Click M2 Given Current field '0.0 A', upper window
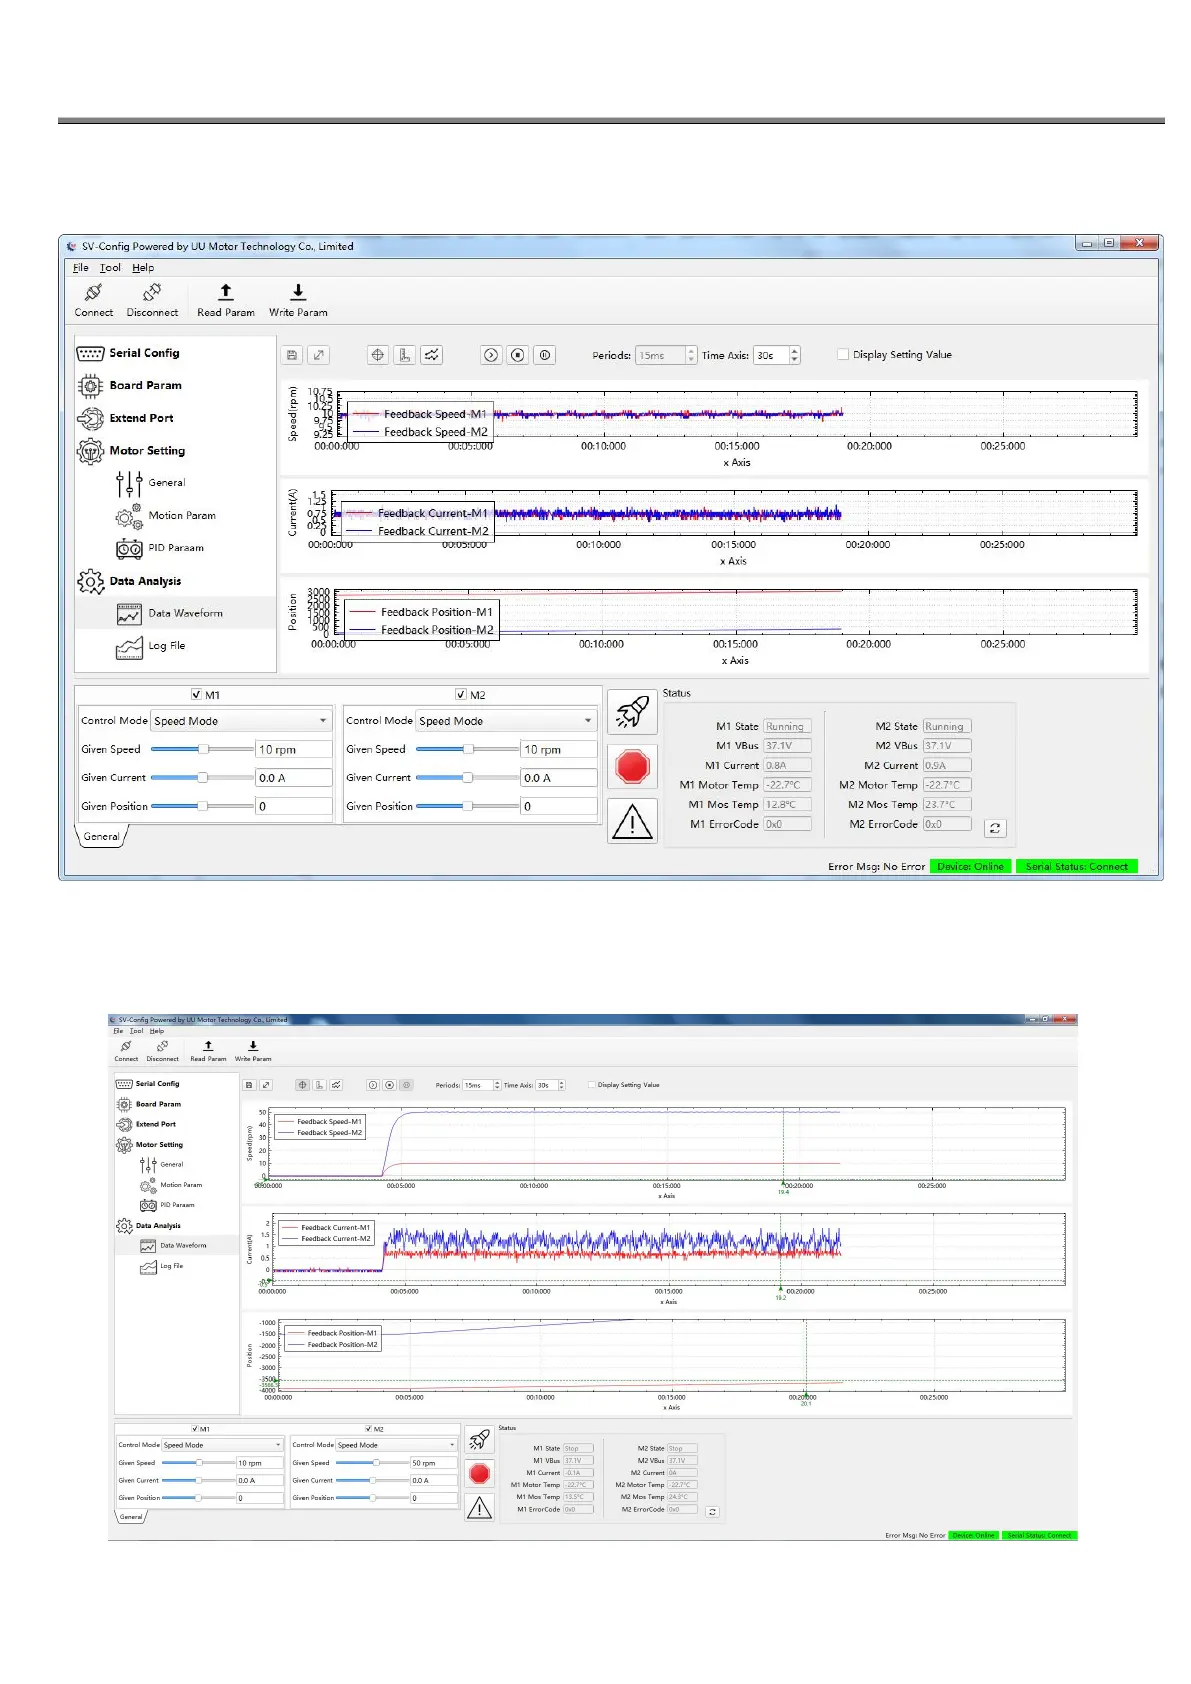1191x1684 pixels. [x=559, y=777]
